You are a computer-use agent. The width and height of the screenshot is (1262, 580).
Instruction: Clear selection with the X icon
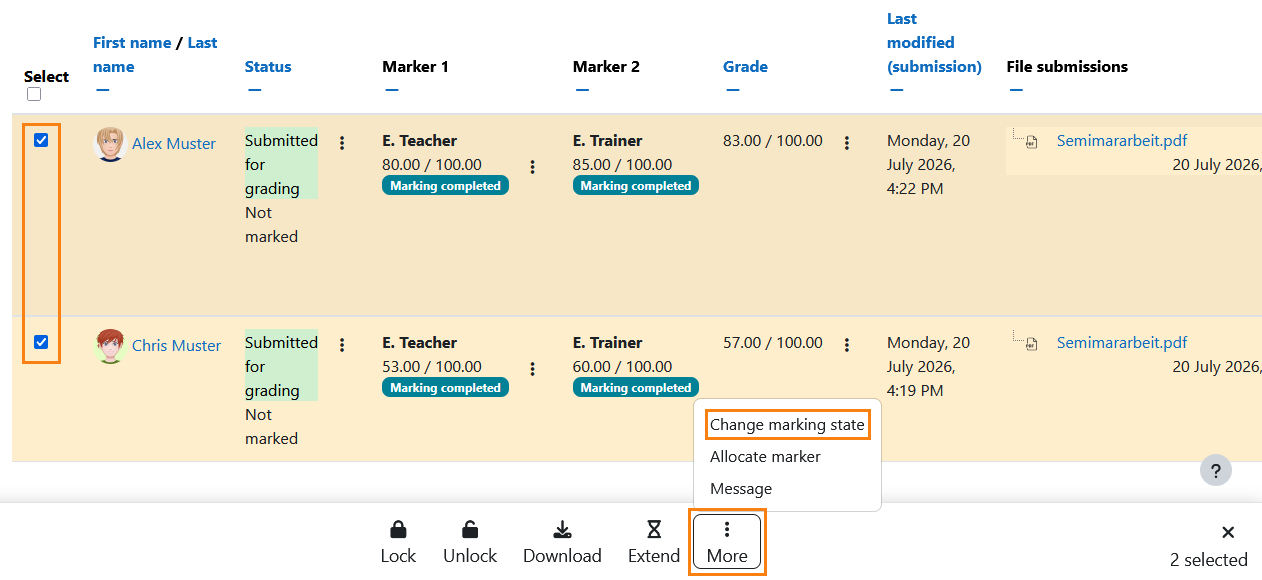point(1228,532)
